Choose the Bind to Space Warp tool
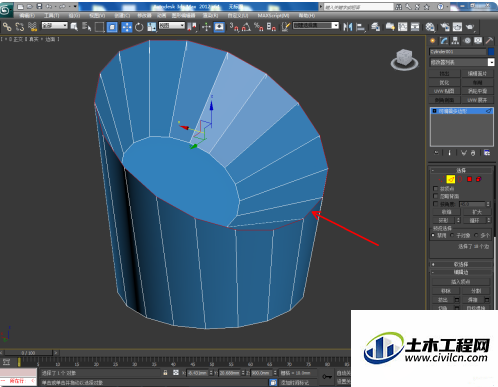498x387 pixels. coord(32,27)
